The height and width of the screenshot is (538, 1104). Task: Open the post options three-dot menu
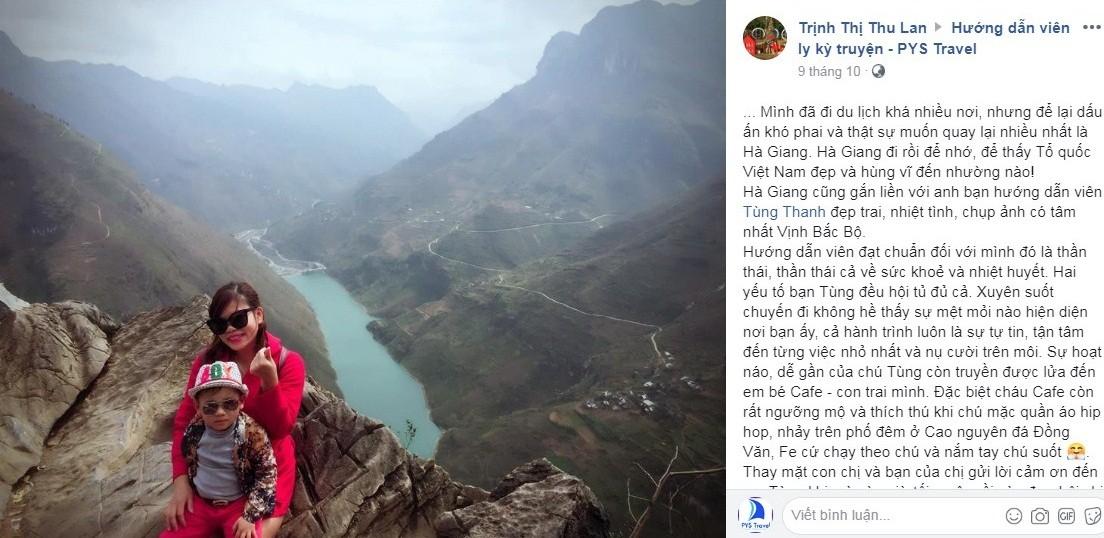pyautogui.click(x=1092, y=27)
